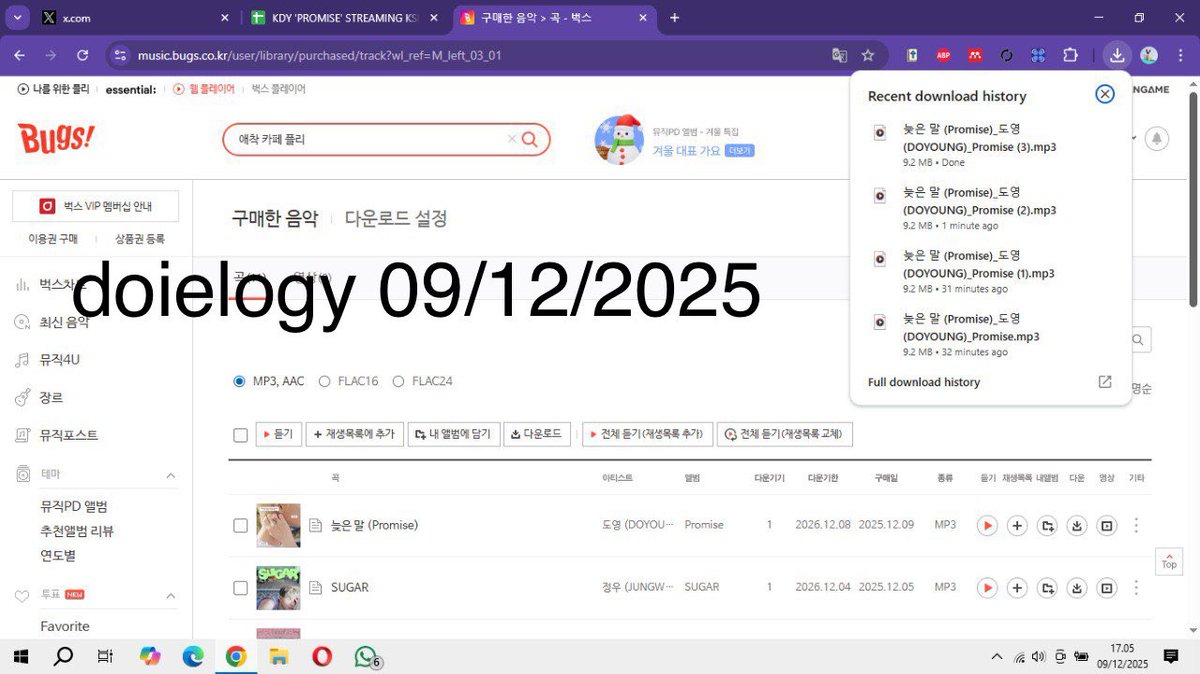
Task: Open video for 늦은 말 (Promise)
Action: tap(1107, 525)
